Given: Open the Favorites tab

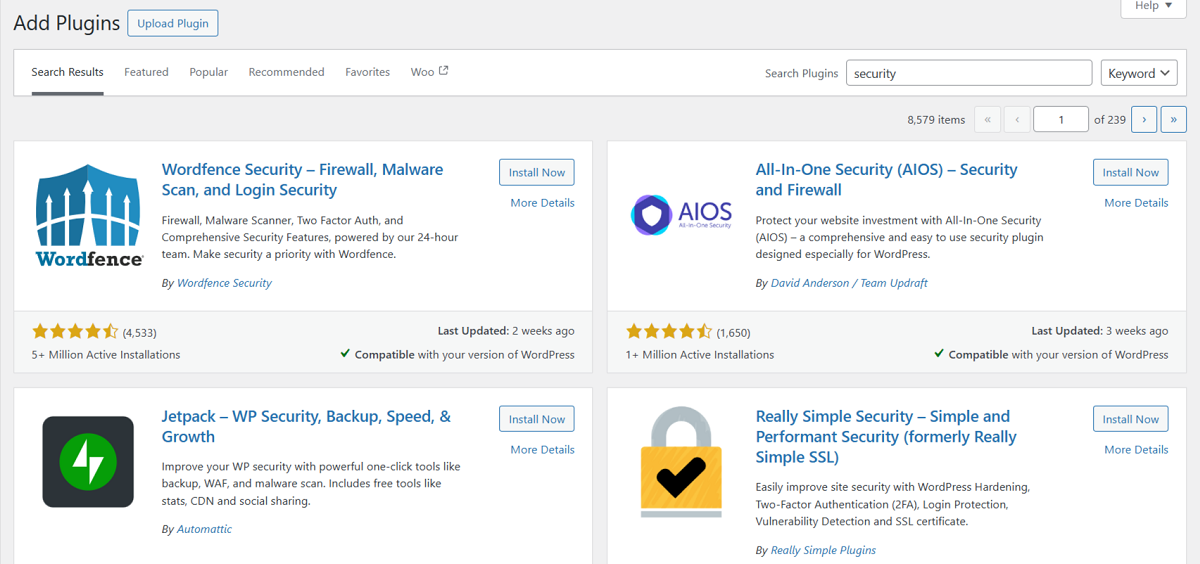Looking at the screenshot, I should pos(367,72).
